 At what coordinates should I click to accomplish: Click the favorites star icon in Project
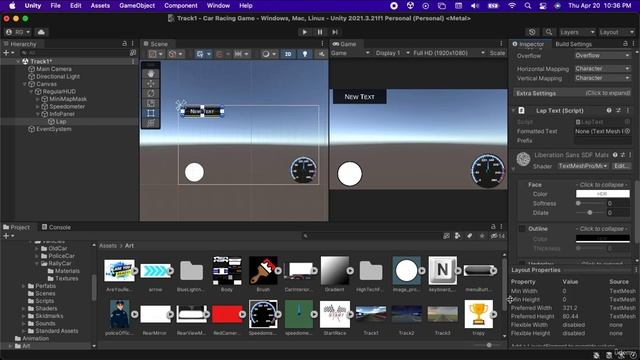coord(482,236)
